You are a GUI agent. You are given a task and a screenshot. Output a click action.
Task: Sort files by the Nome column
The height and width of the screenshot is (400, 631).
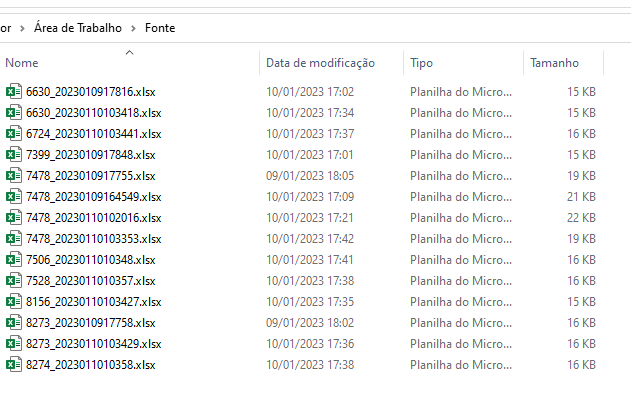(22, 63)
